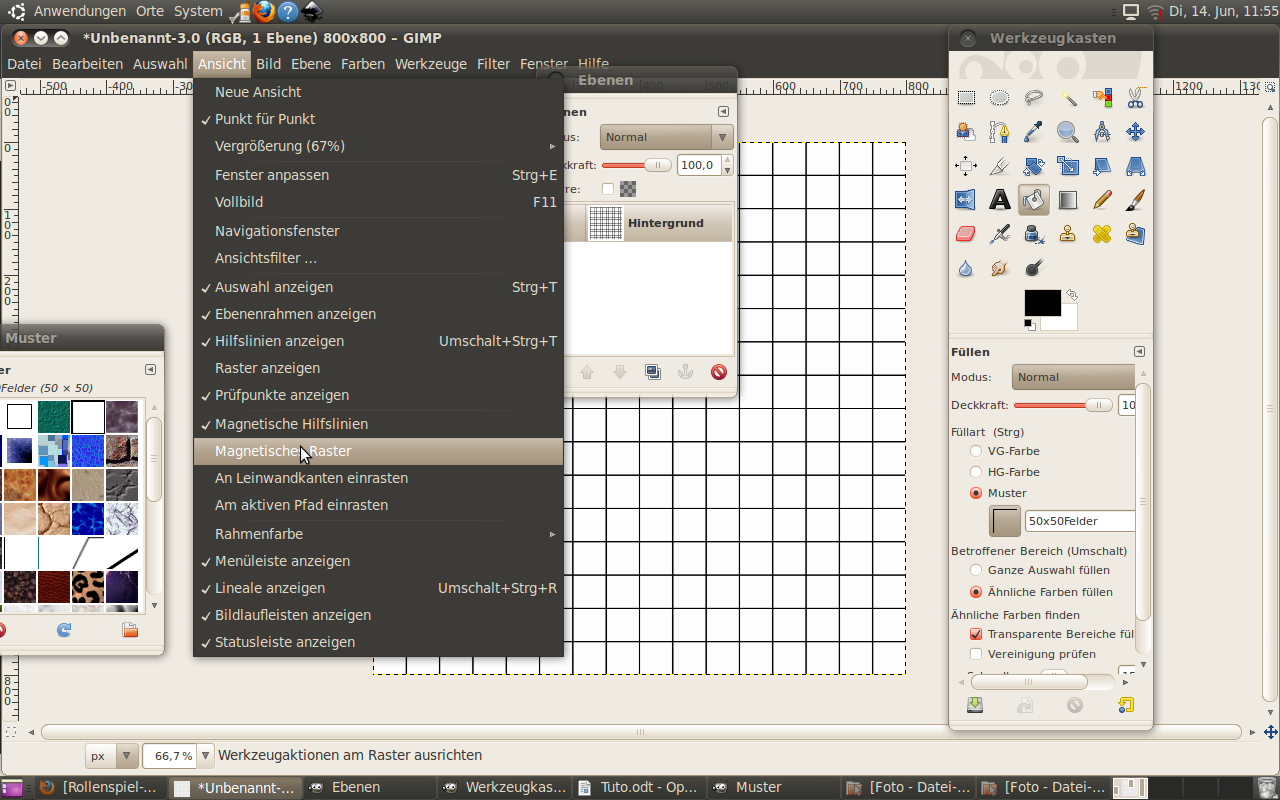
Task: Expand the Vergrößerung (67%) submenu
Action: (x=378, y=146)
